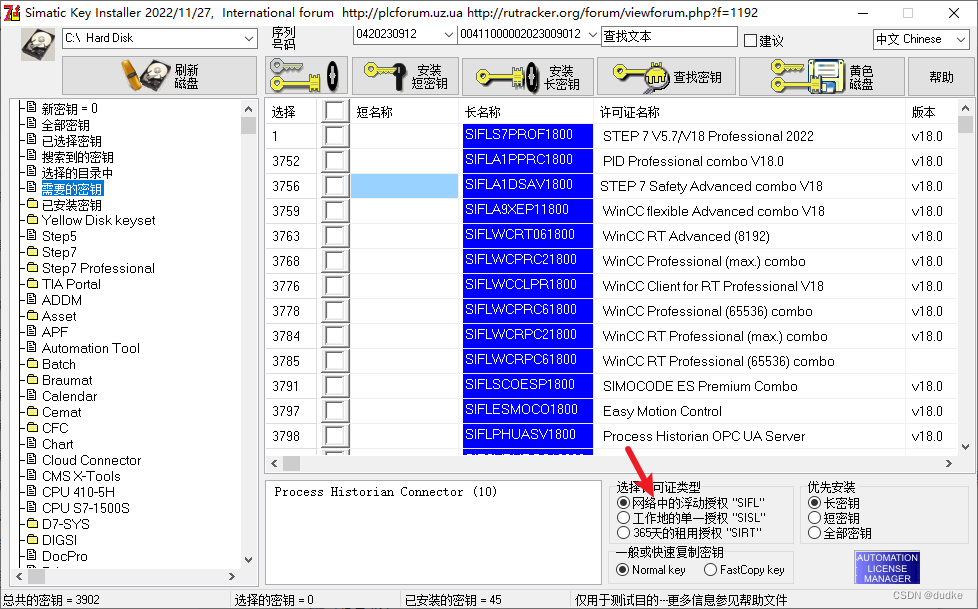978x609 pixels.
Task: Choose the Normal key radio option
Action: (622, 570)
